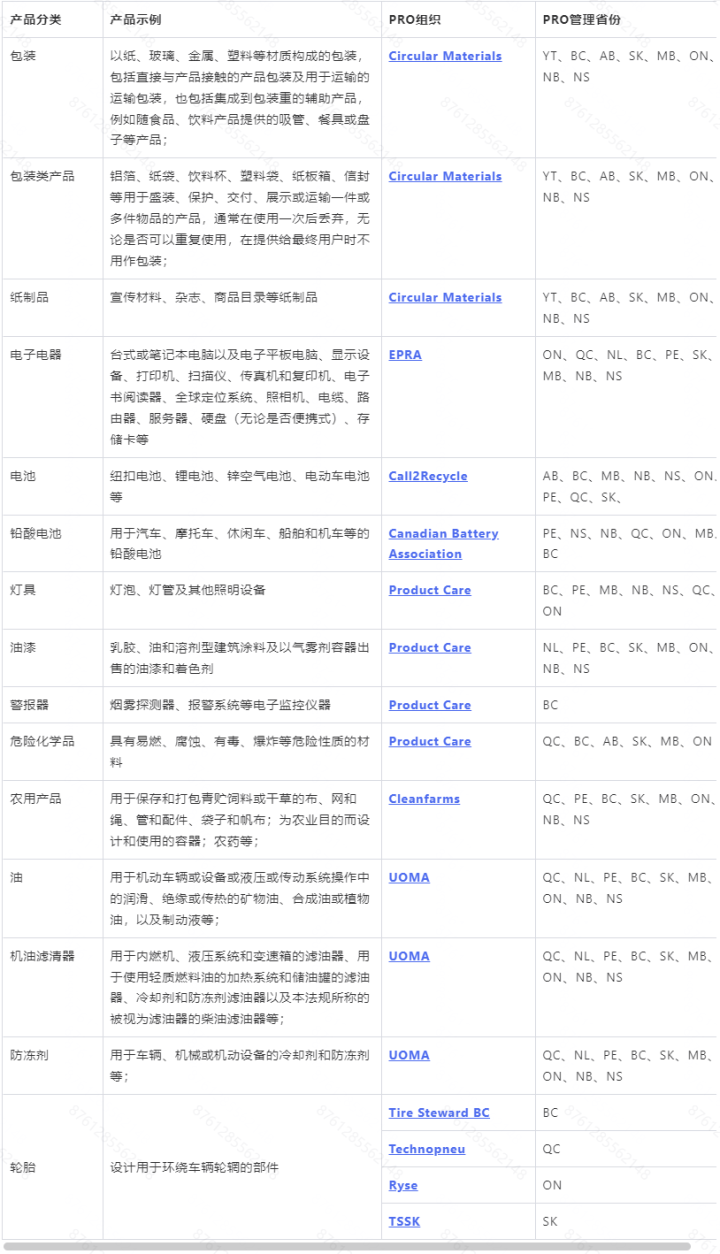Open UOMA link in 防冻剂 row
This screenshot has width=720, height=1254.
pos(409,1055)
